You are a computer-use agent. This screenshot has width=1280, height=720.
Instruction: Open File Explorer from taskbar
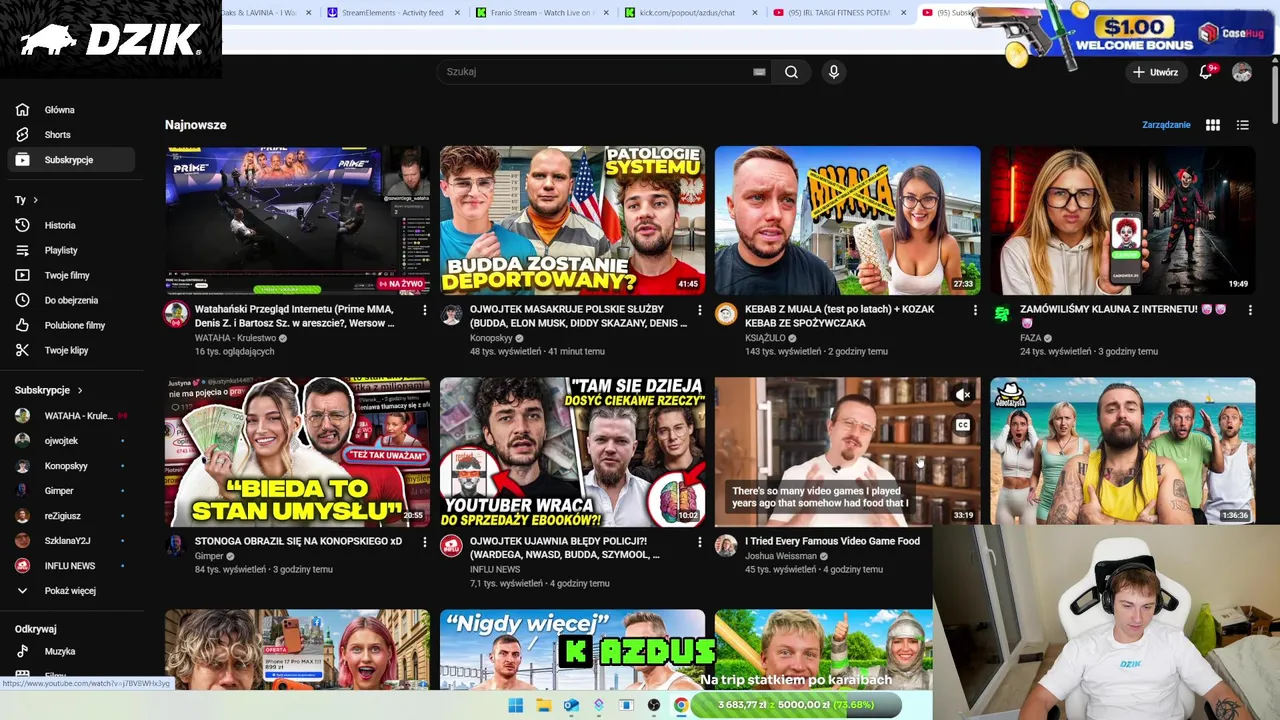(x=543, y=705)
